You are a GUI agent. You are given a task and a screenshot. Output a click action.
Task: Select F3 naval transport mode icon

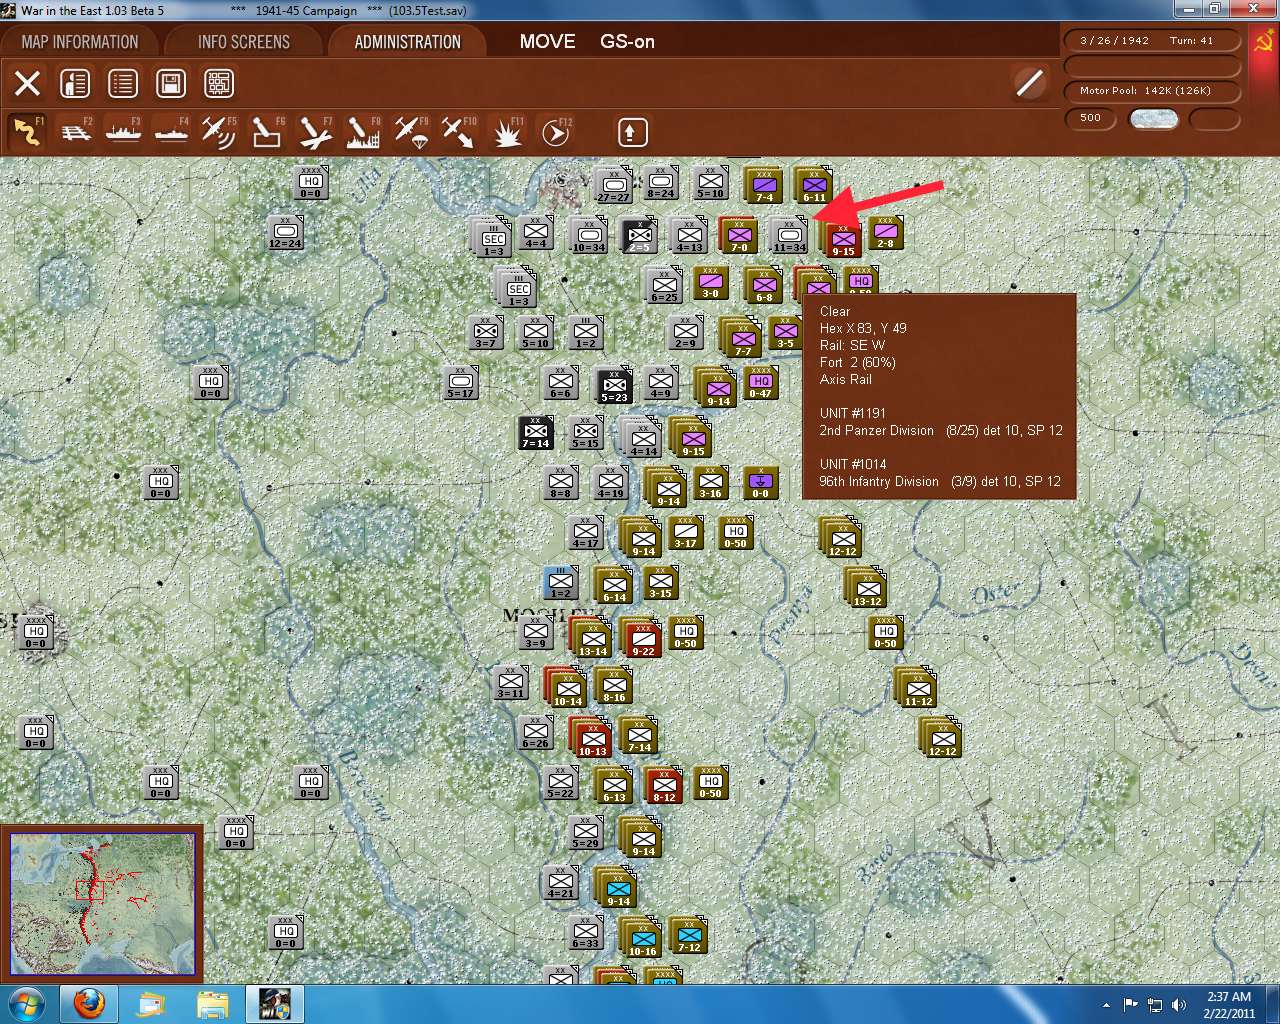pos(123,132)
